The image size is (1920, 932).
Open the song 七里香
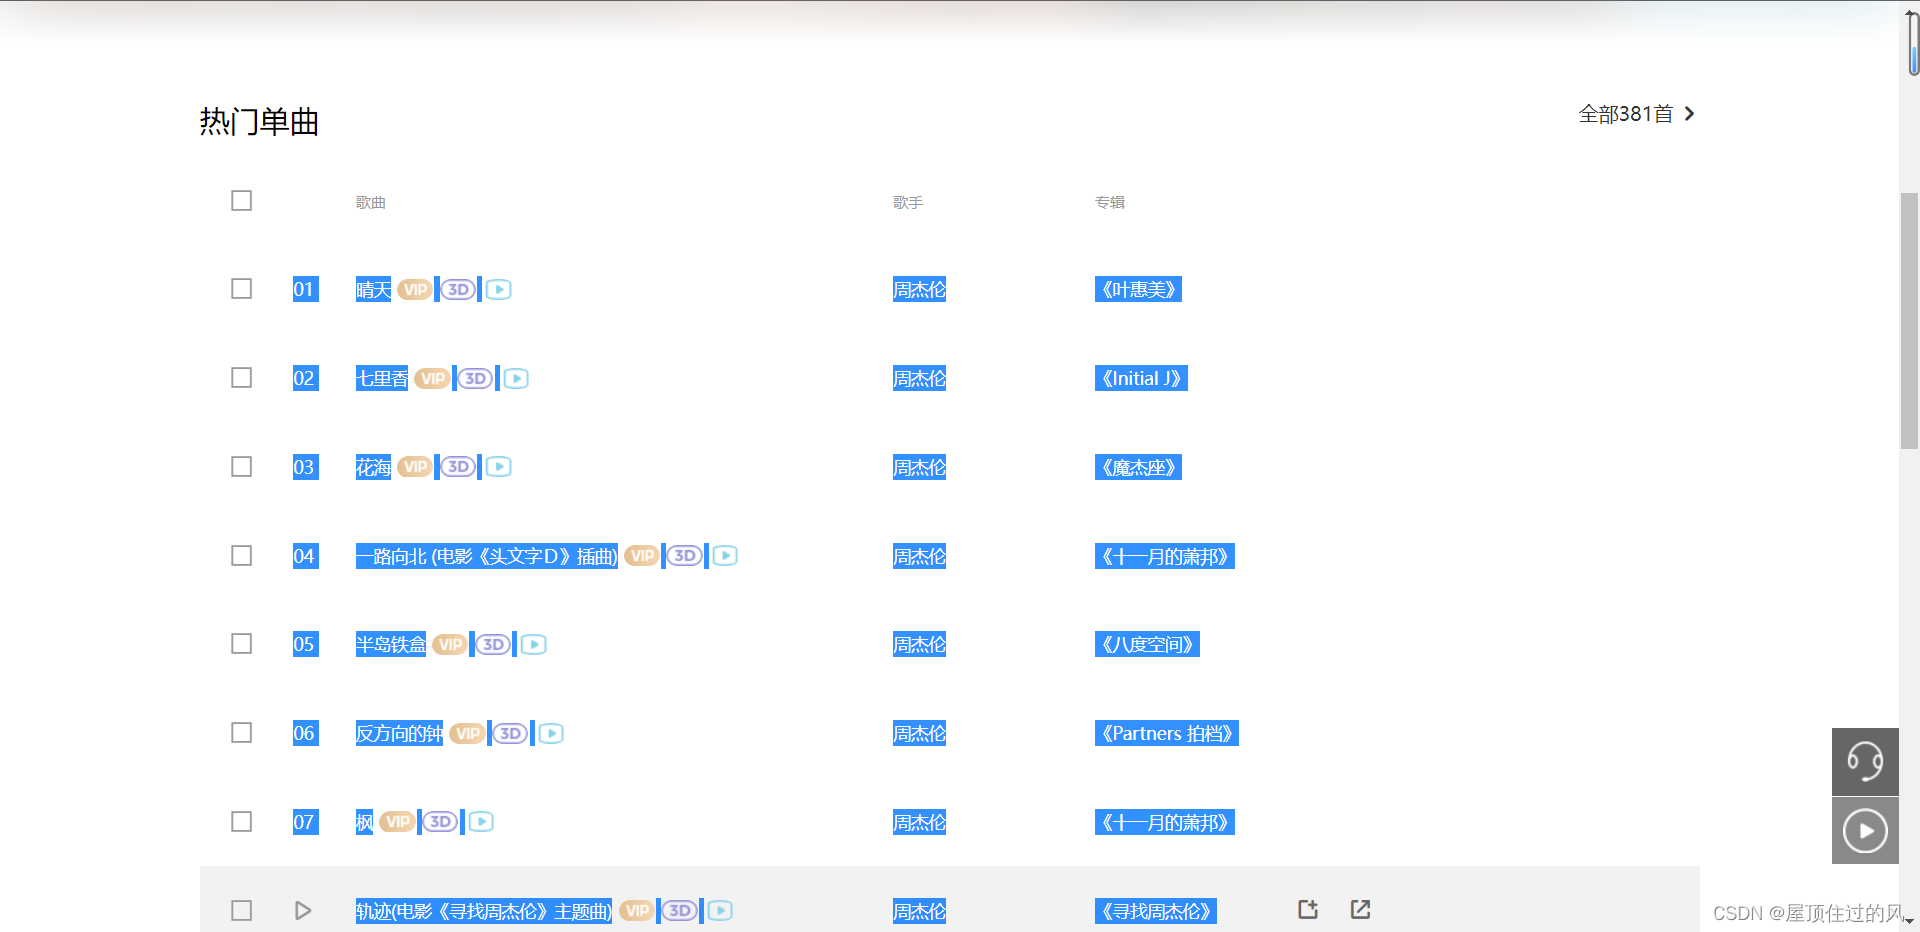click(382, 379)
